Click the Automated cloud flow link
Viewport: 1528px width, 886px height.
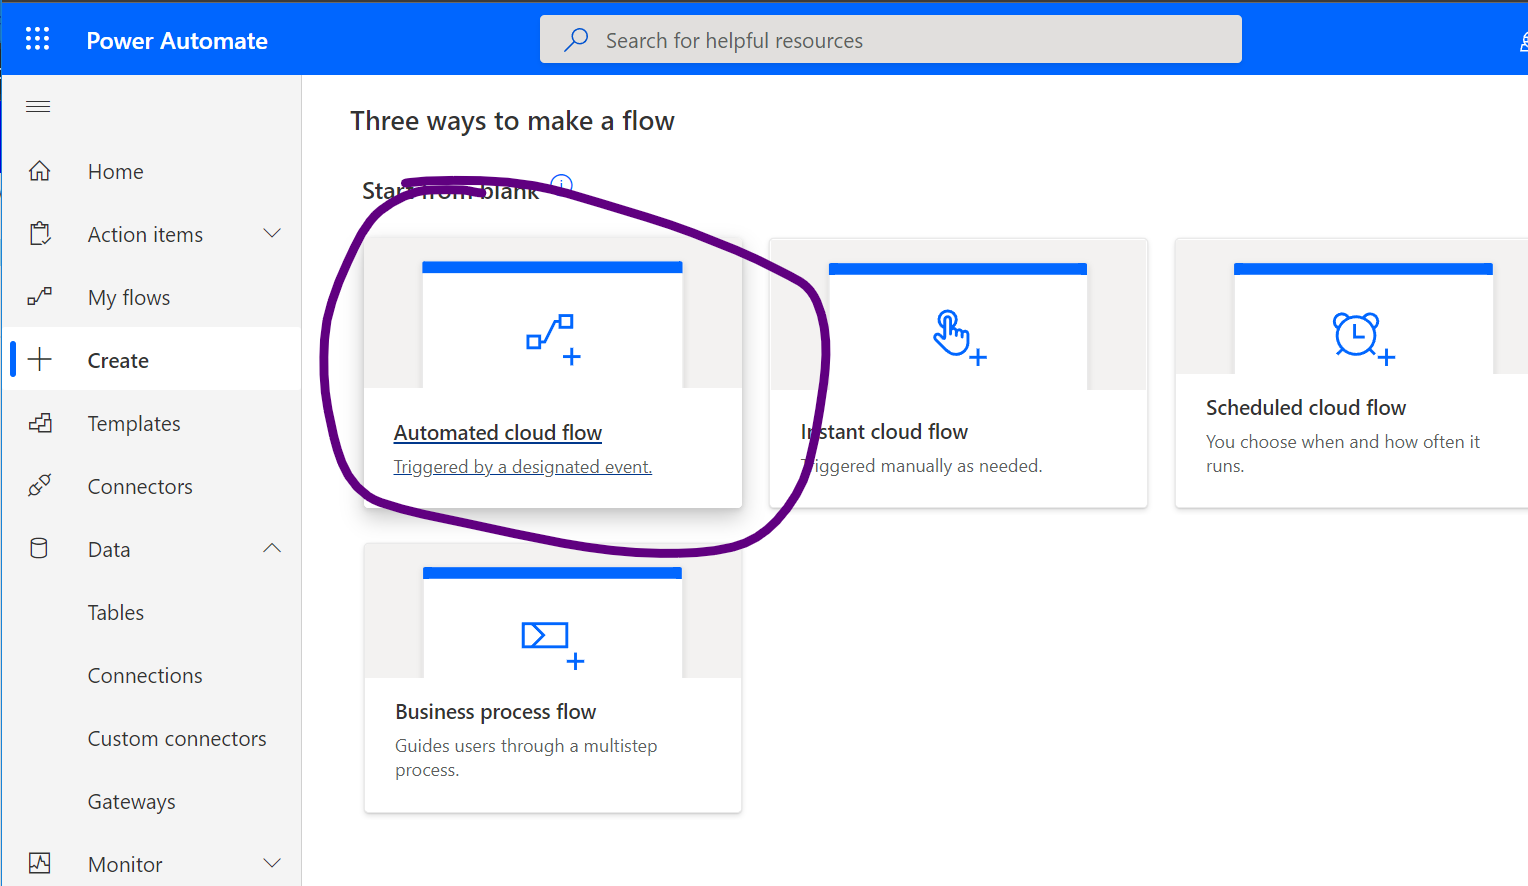pyautogui.click(x=498, y=432)
